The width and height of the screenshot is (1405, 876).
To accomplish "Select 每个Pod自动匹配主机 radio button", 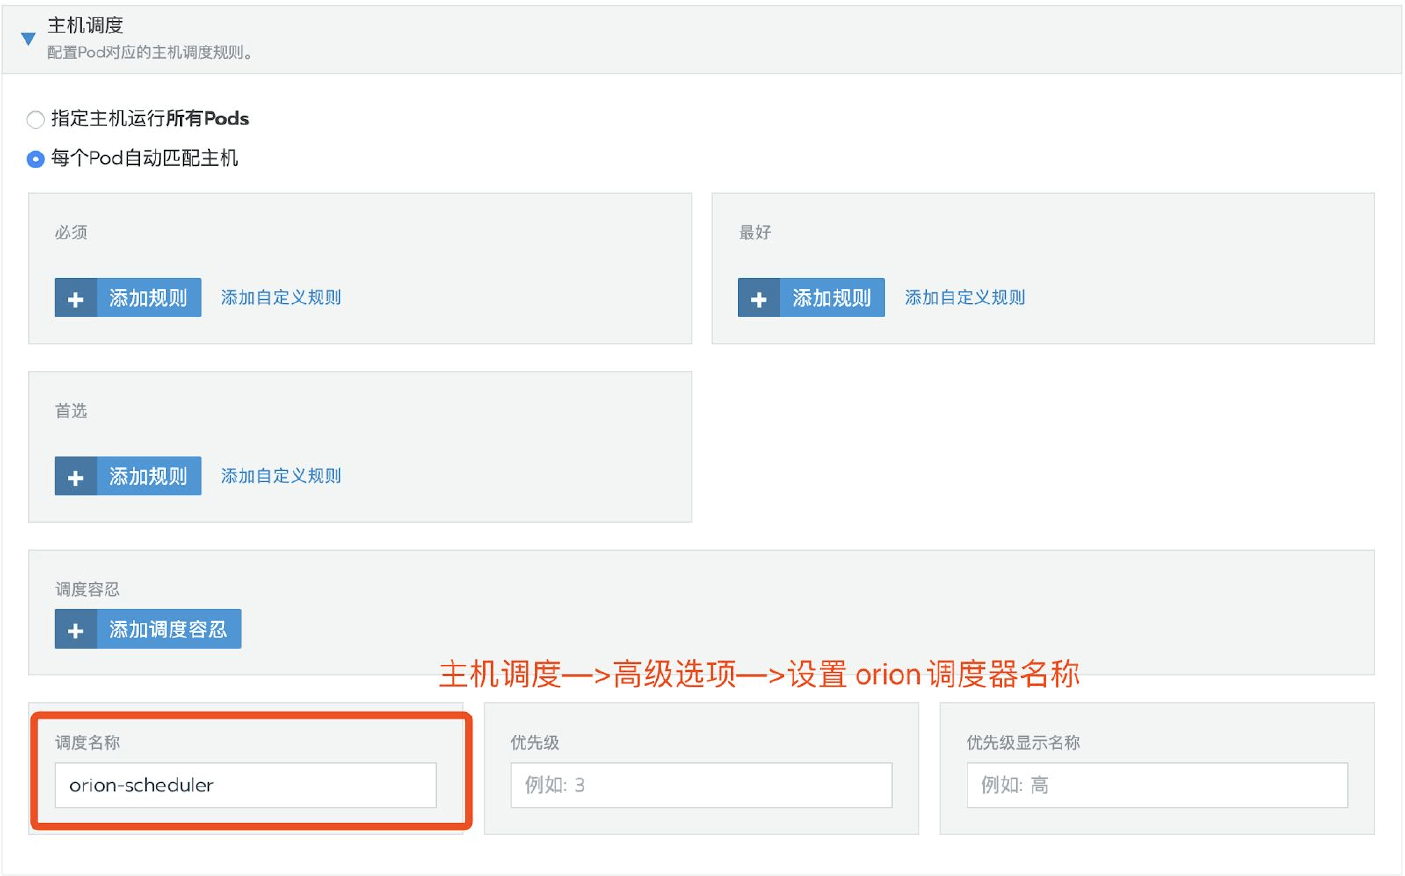I will coord(35,159).
